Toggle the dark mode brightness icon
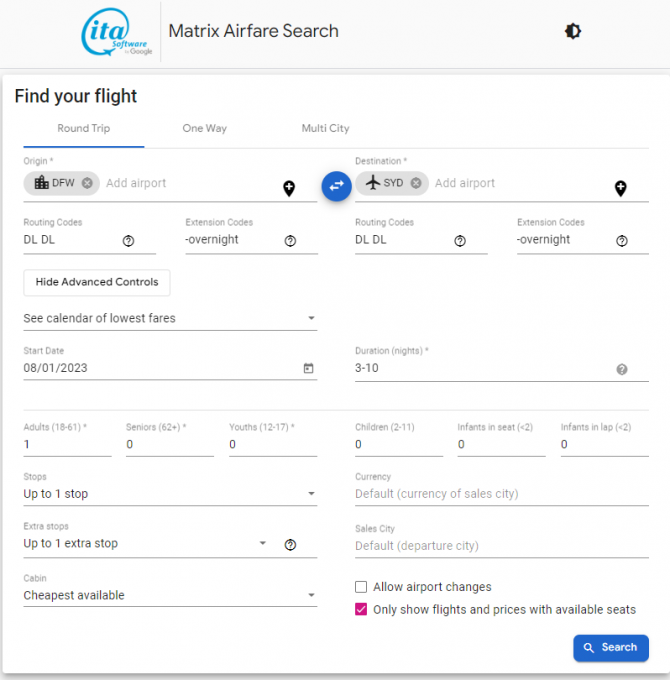 pyautogui.click(x=572, y=31)
